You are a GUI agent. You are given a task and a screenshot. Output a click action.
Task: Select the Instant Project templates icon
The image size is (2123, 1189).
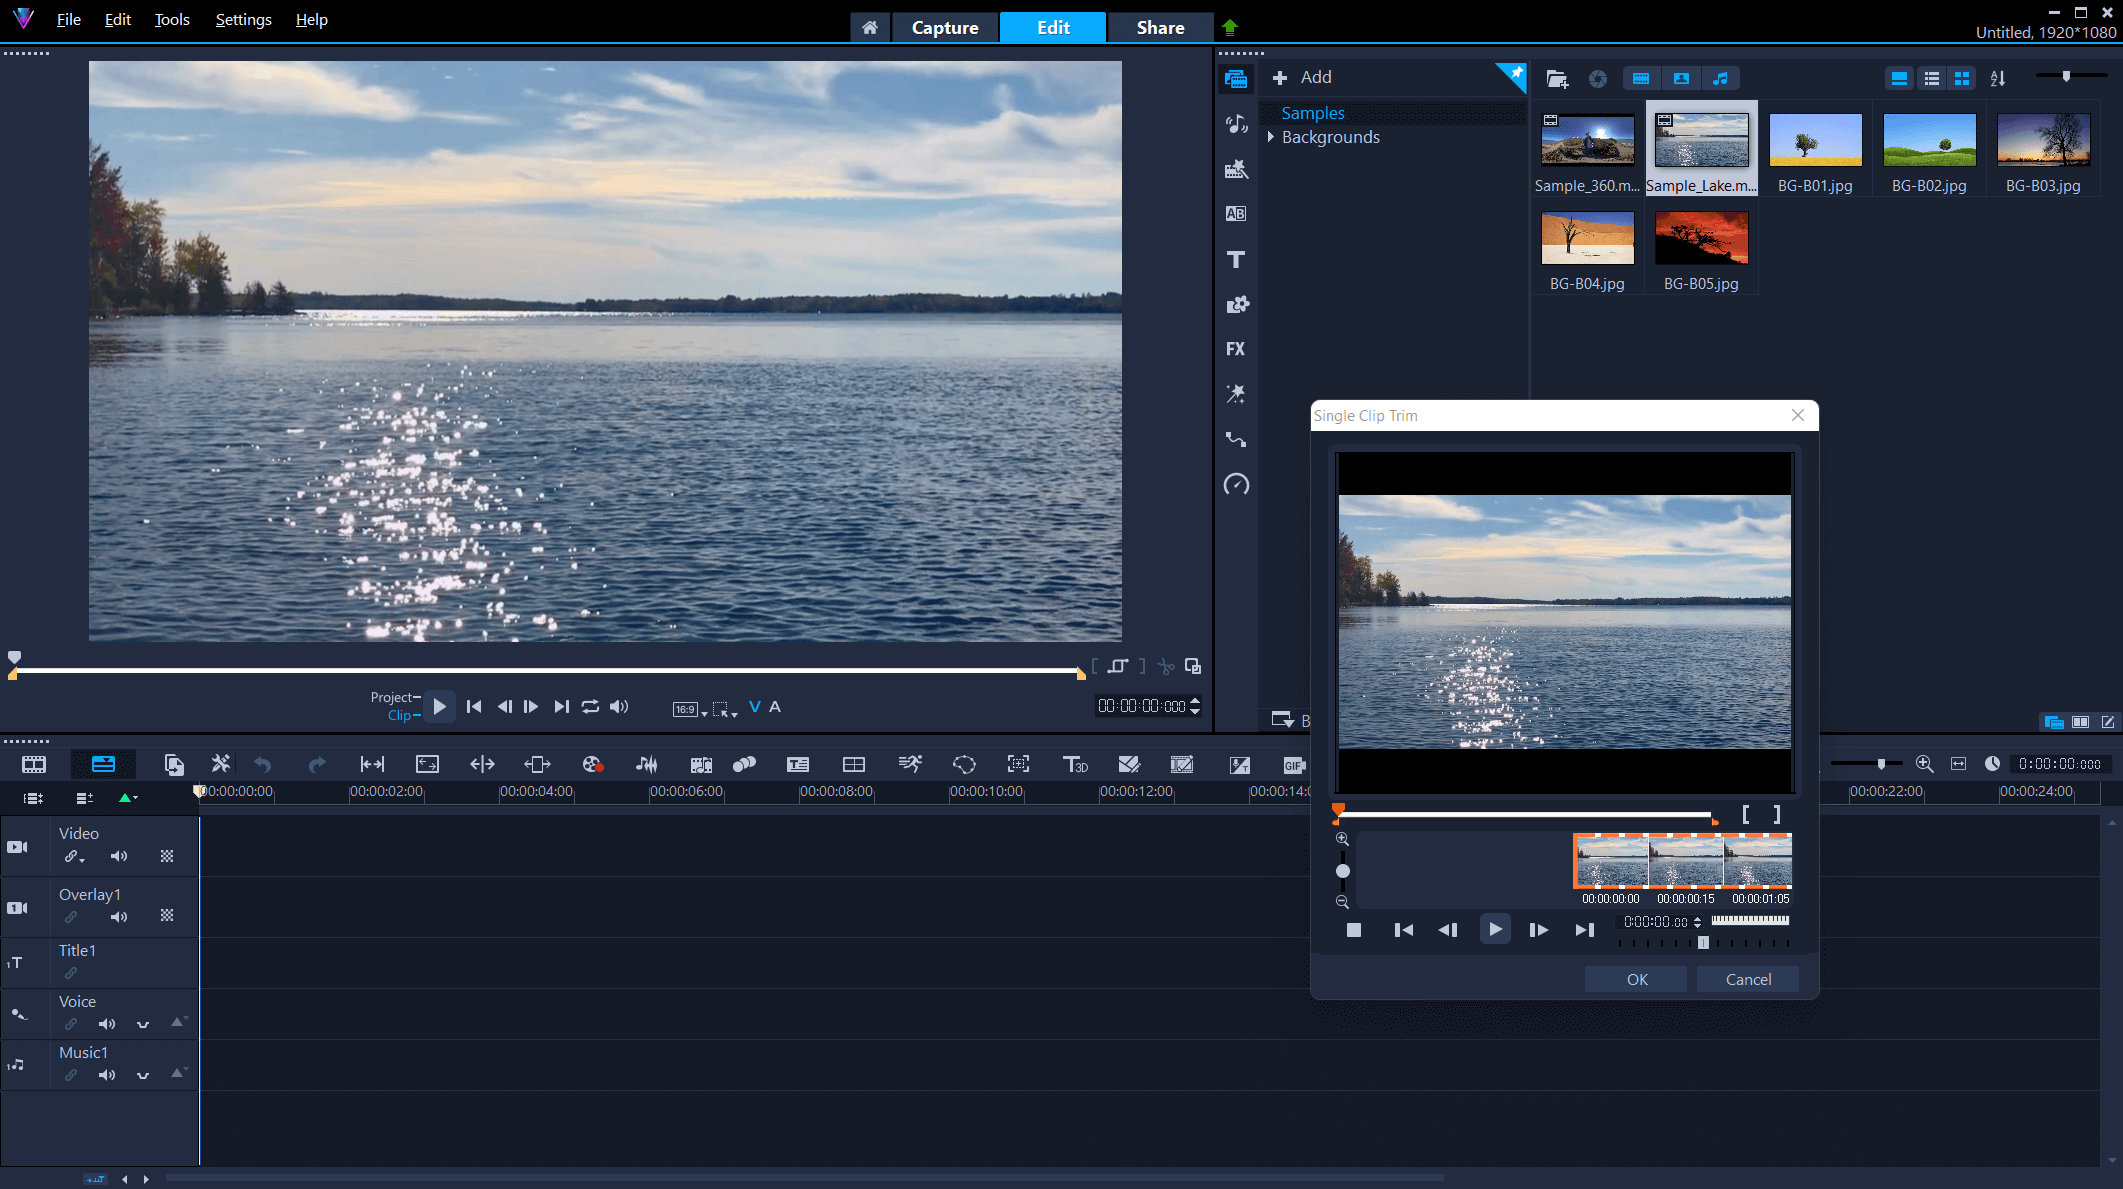pos(1236,169)
